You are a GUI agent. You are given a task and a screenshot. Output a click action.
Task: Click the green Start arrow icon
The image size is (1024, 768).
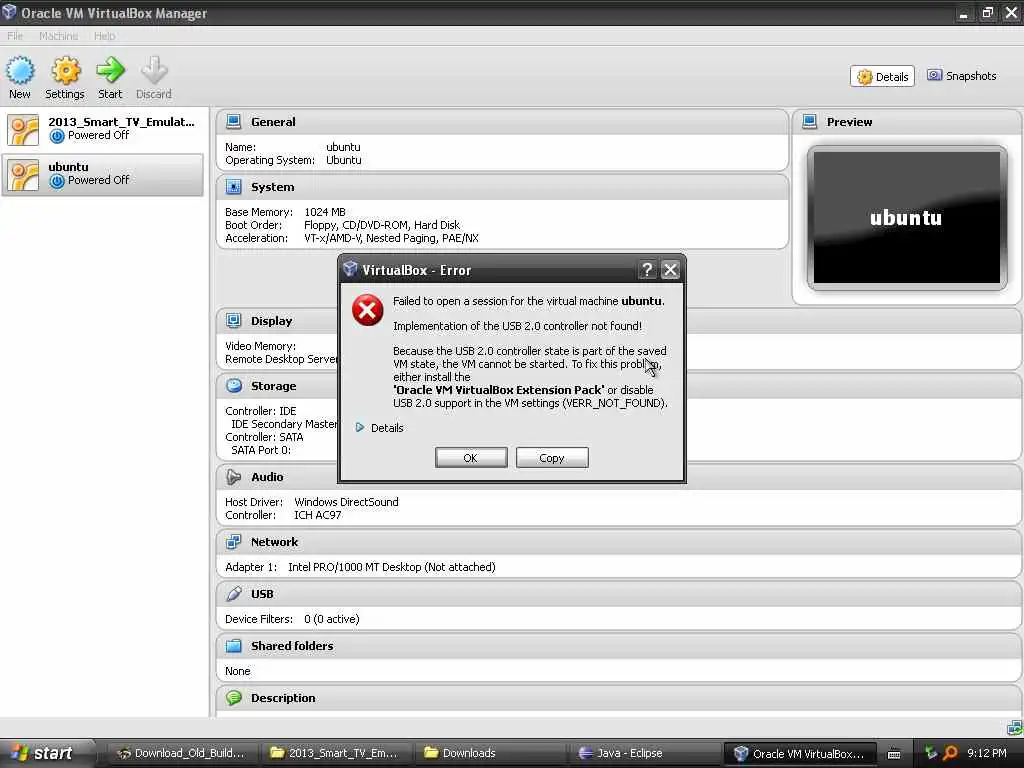pos(110,70)
